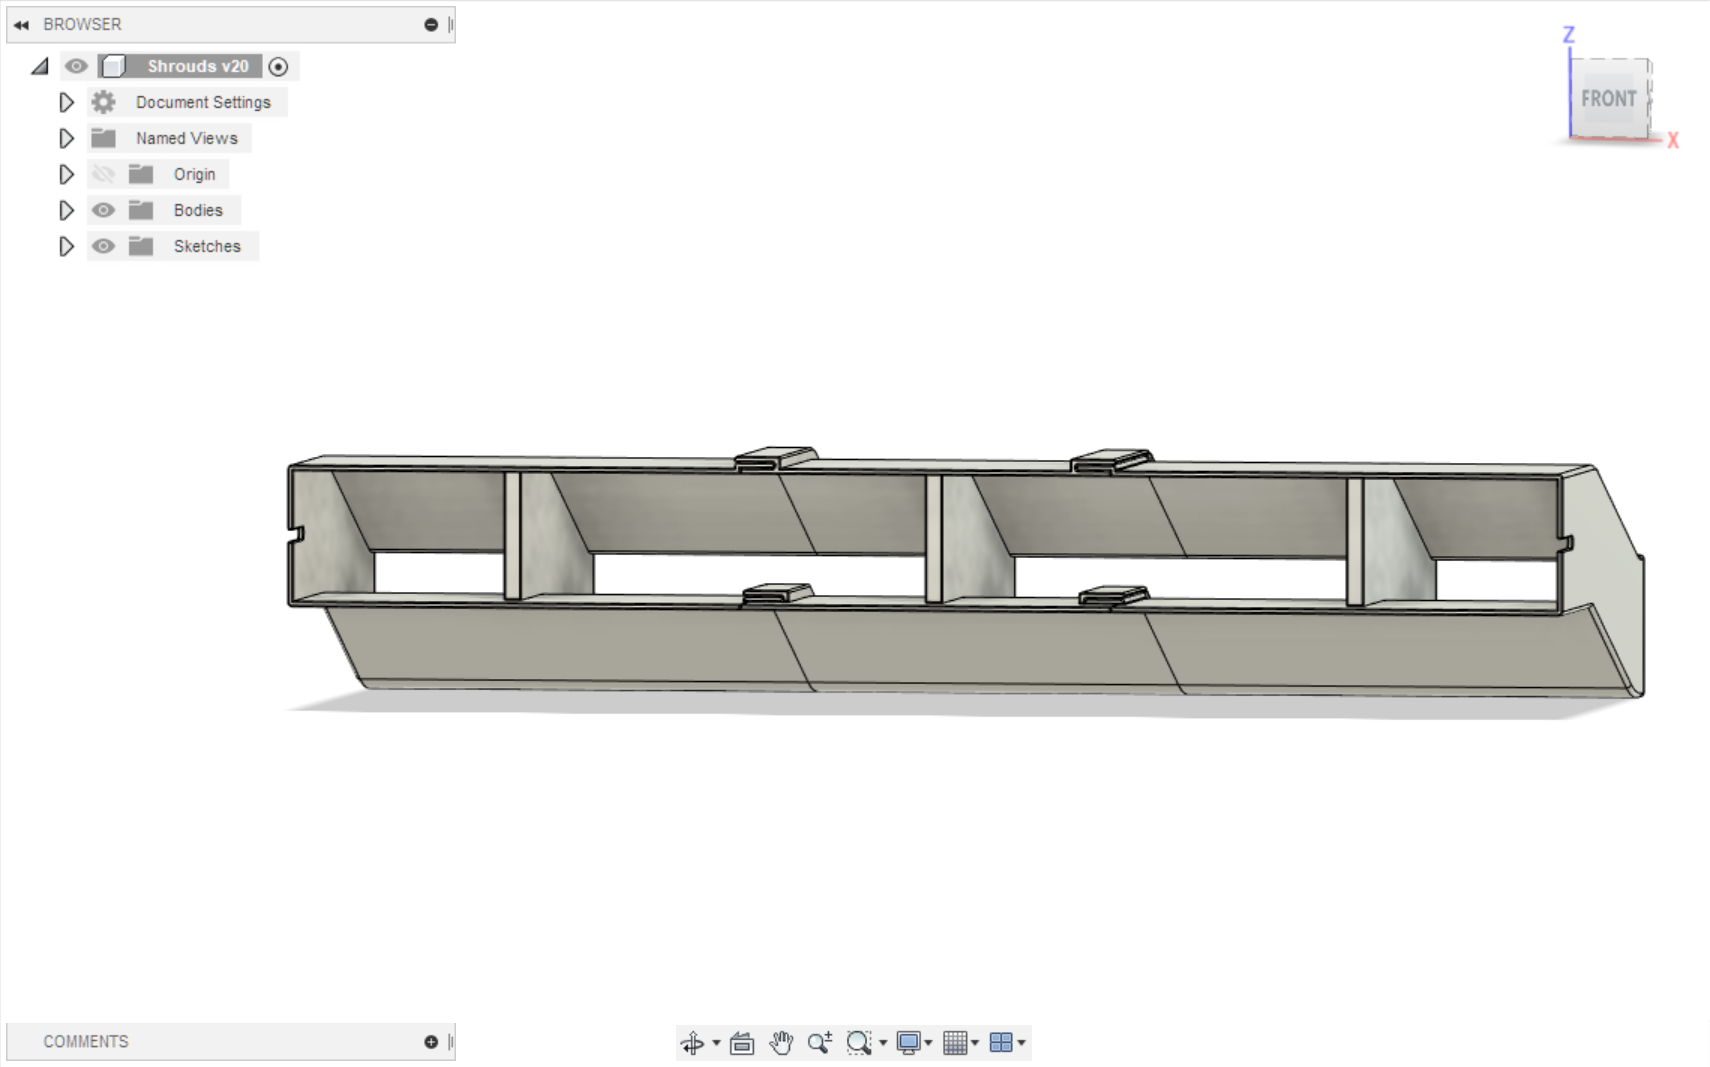
Task: Click the Look At tool icon
Action: point(742,1043)
